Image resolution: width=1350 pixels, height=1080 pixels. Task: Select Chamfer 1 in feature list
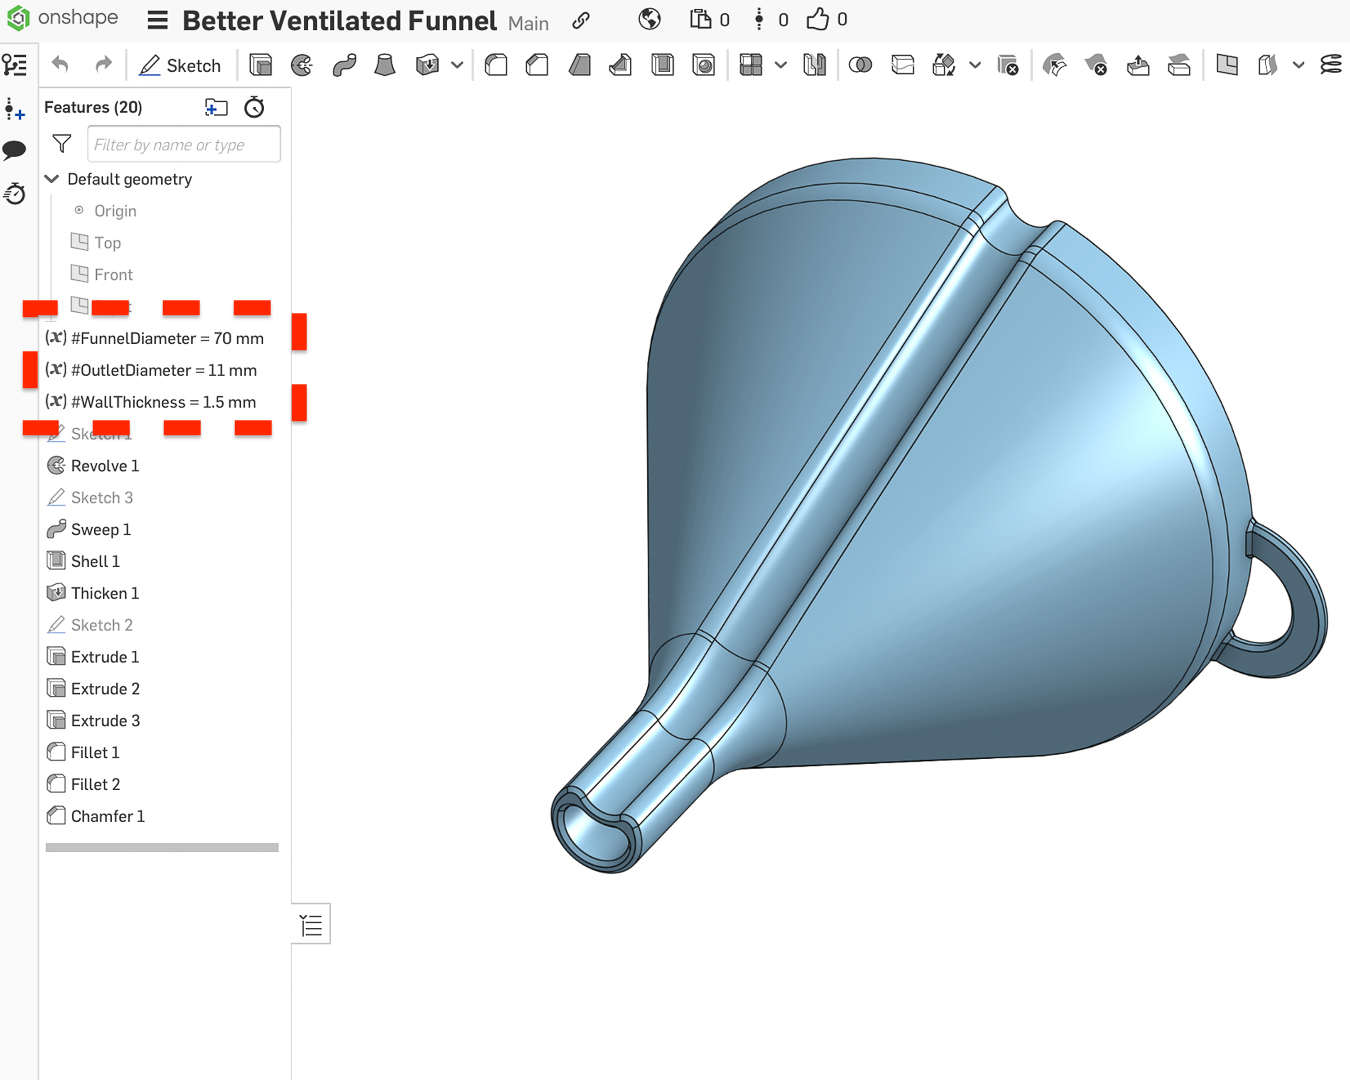(x=97, y=816)
